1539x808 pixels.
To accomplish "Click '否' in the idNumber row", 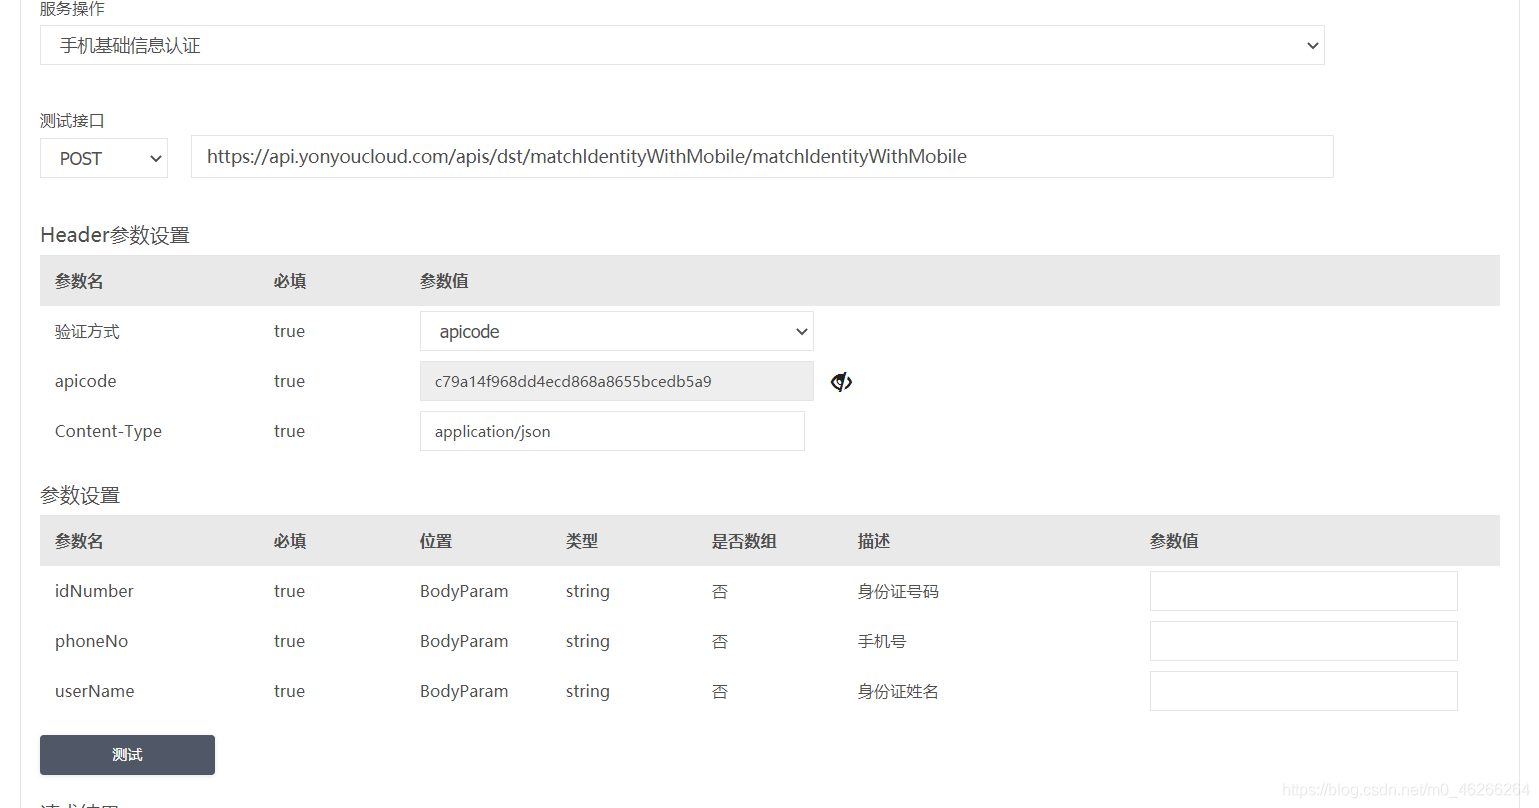I will pos(719,591).
